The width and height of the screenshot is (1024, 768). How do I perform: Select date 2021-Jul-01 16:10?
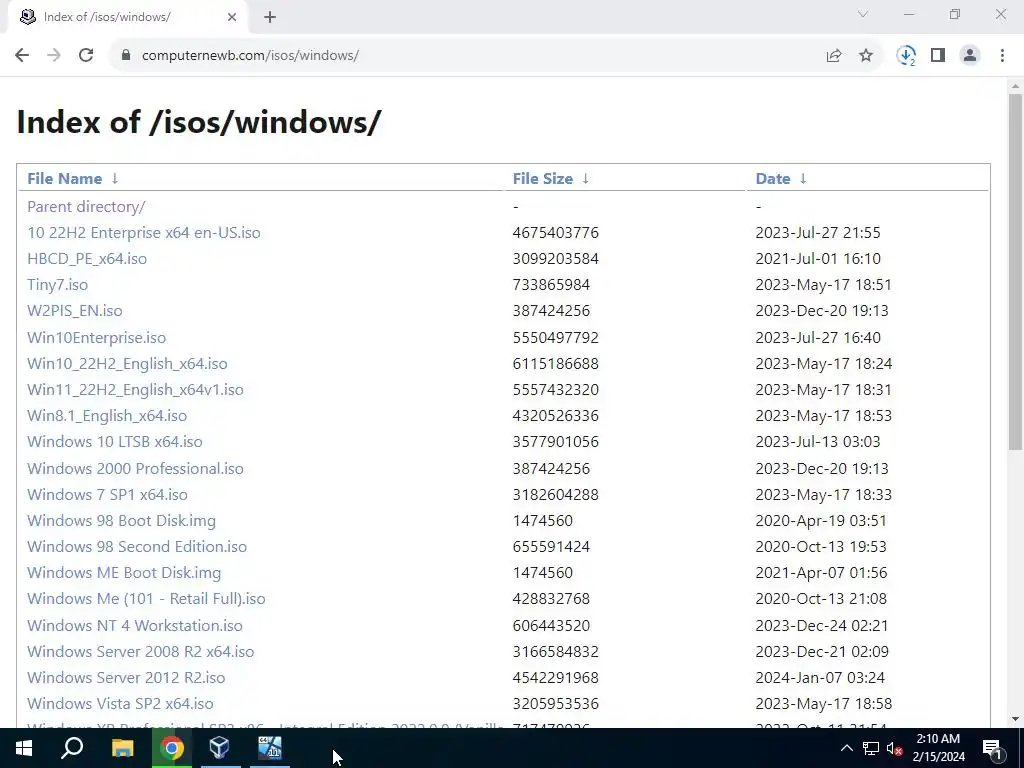click(x=818, y=259)
